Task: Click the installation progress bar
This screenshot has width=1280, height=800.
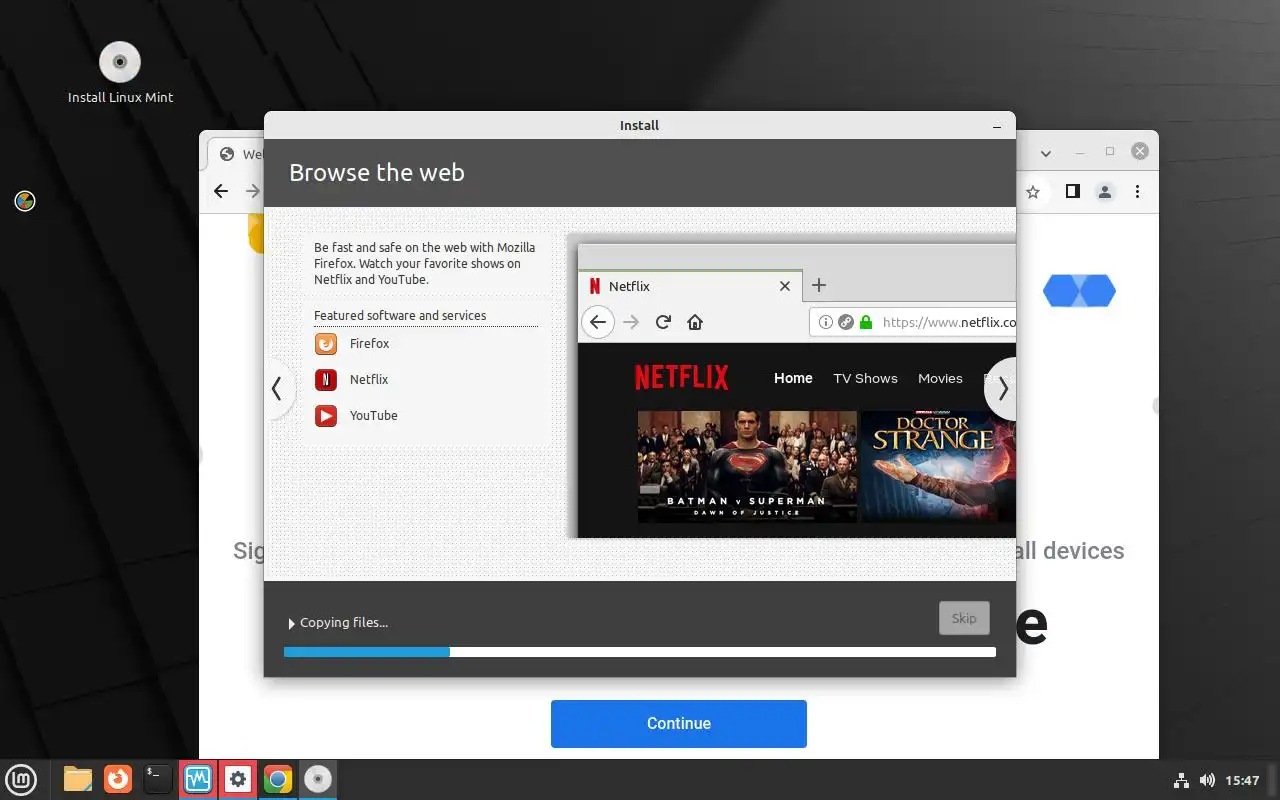Action: pyautogui.click(x=640, y=652)
